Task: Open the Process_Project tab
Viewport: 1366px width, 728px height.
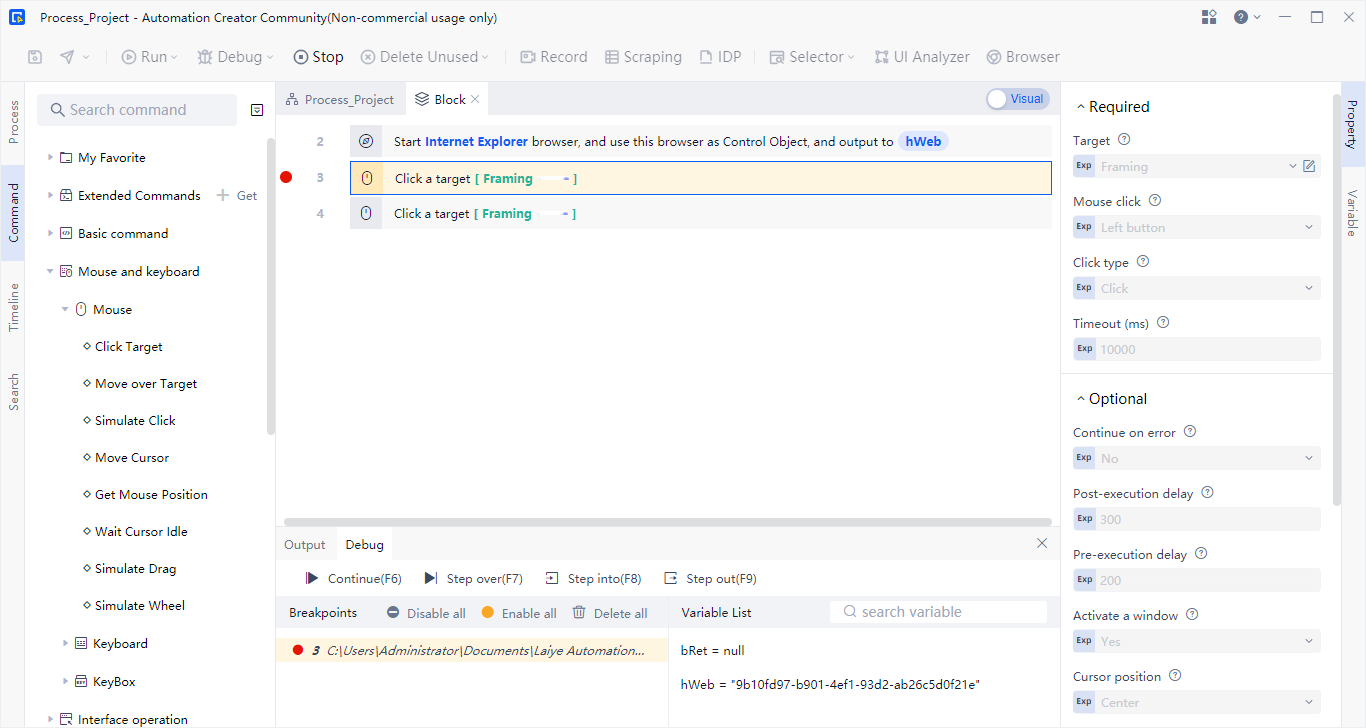Action: point(340,99)
